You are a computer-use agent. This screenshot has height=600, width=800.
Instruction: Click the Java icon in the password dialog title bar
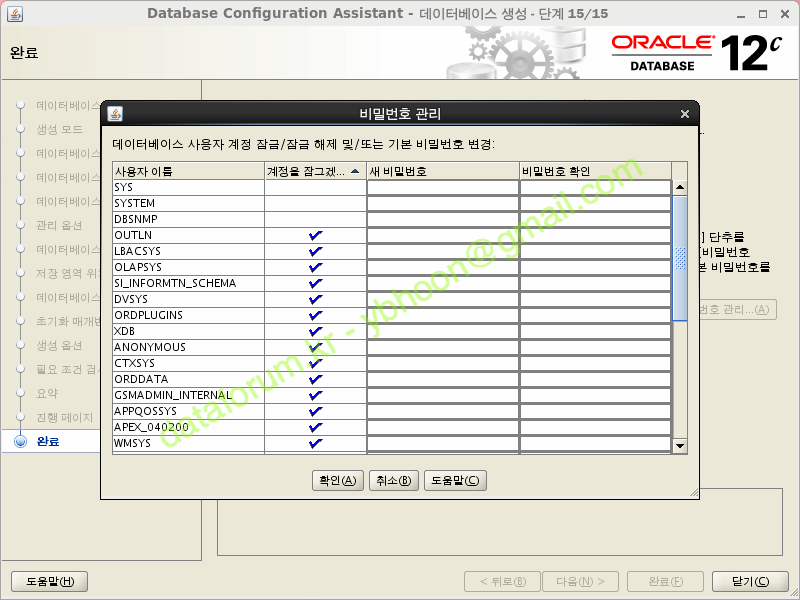coord(115,113)
